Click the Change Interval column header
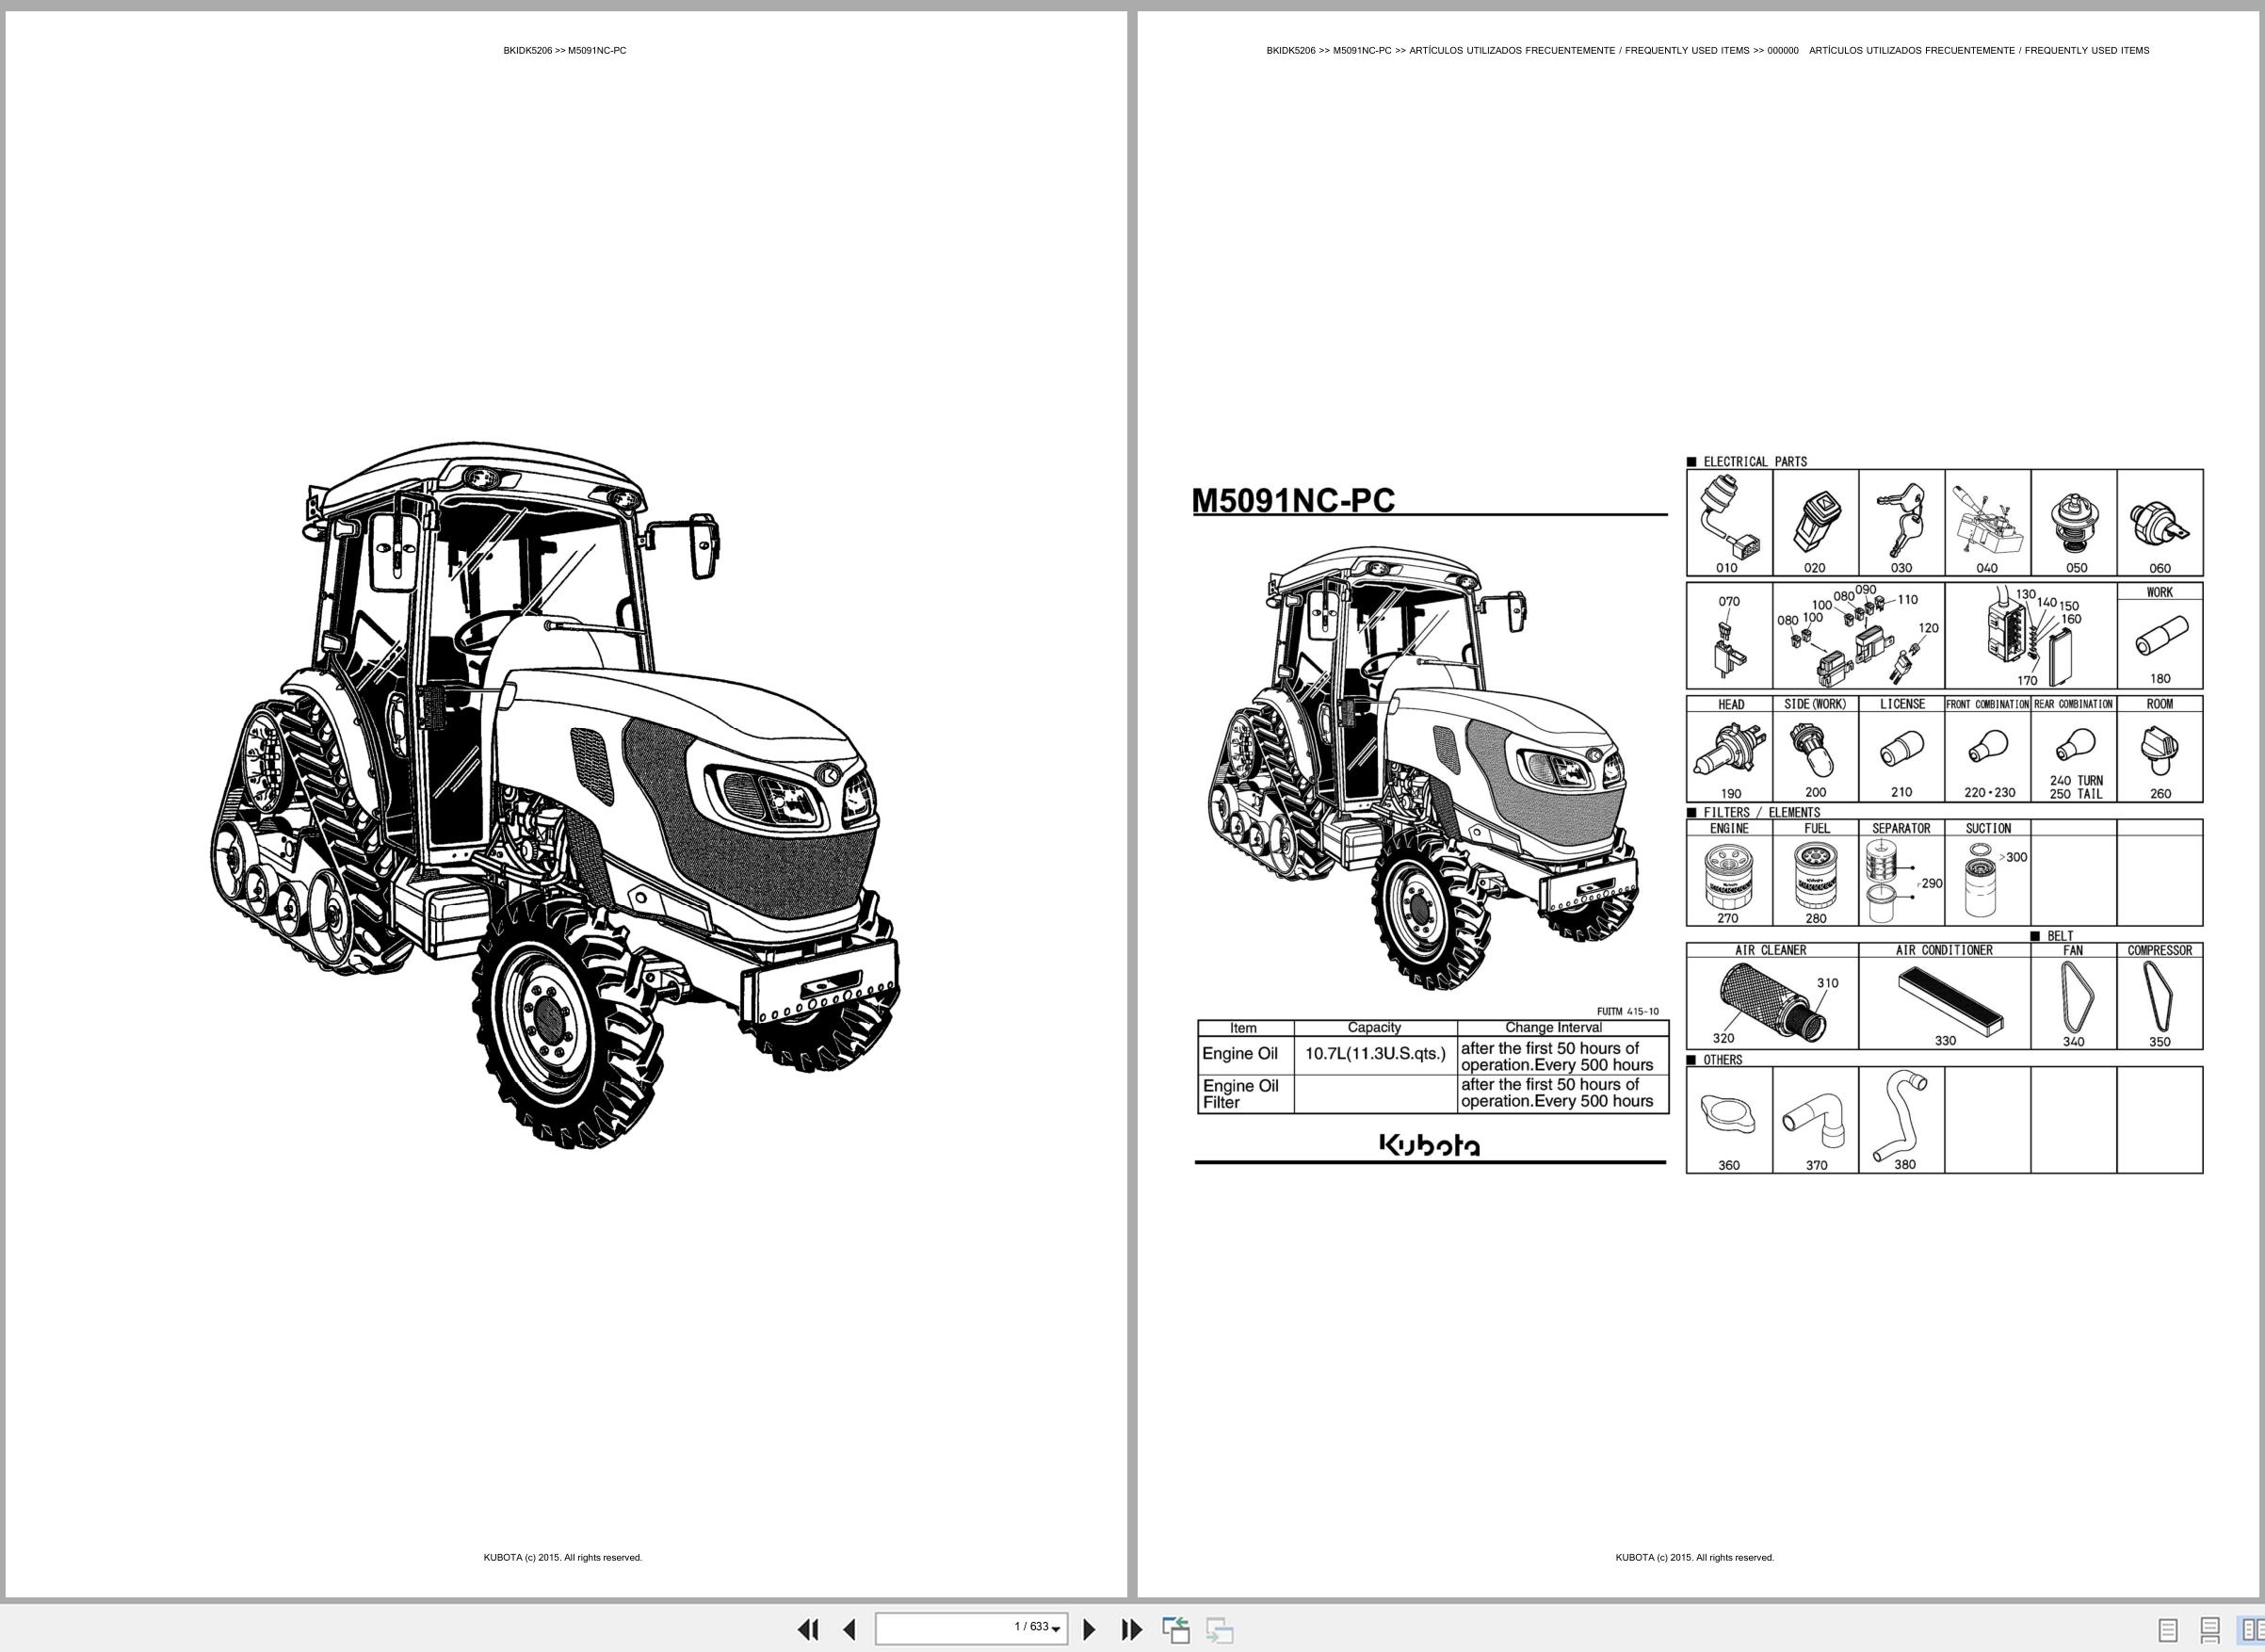The height and width of the screenshot is (1652, 2265). [x=1553, y=1028]
